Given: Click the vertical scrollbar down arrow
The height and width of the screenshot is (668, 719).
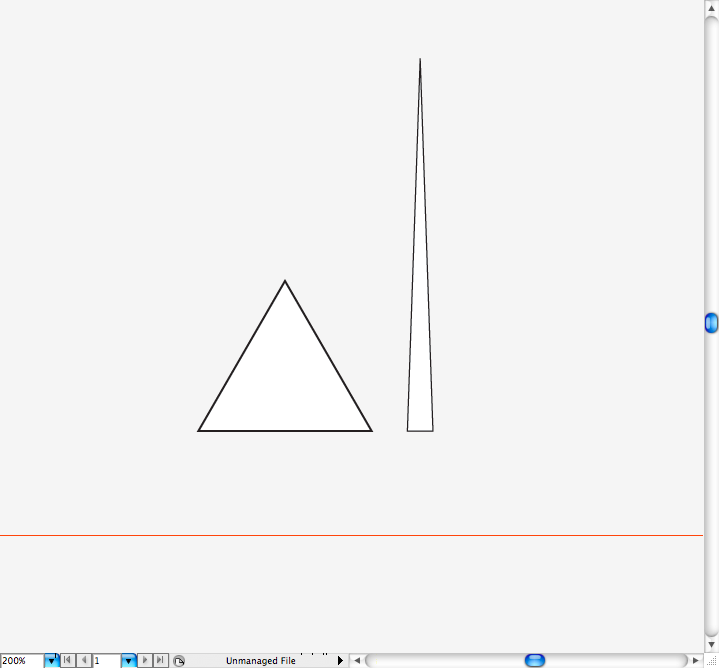Looking at the screenshot, I should pos(711,645).
